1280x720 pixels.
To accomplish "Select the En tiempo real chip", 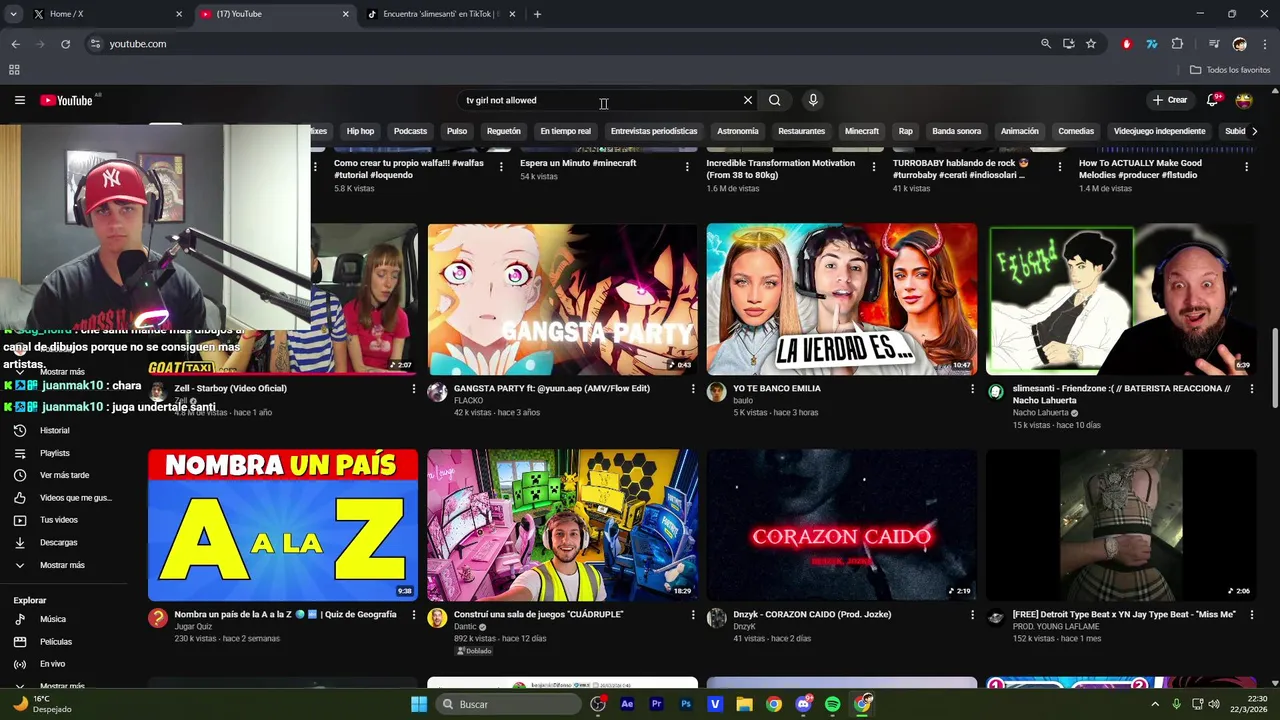I will pos(565,131).
